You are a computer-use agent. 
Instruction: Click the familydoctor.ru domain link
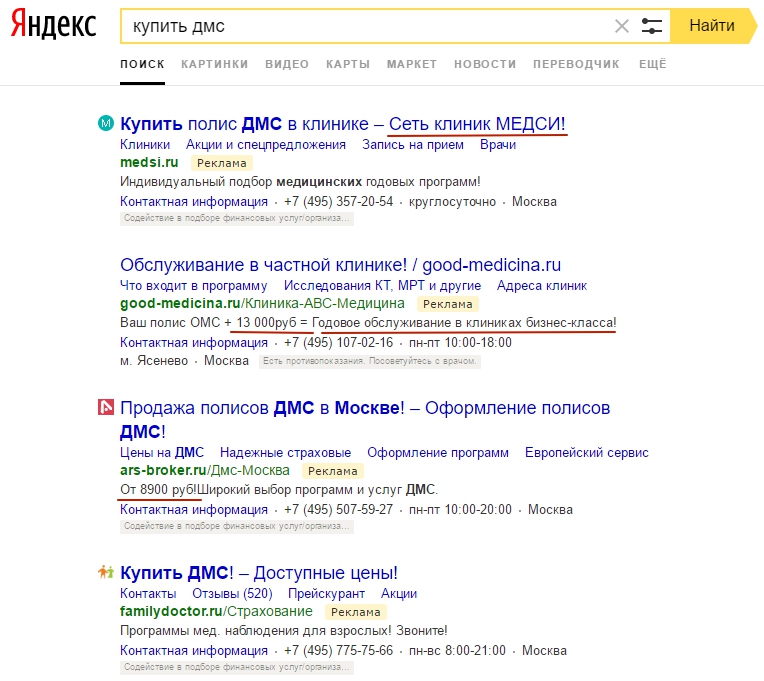tap(171, 612)
